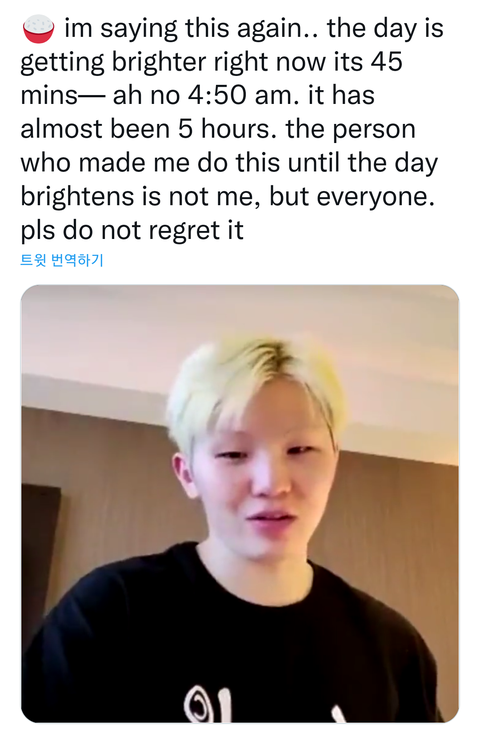480x732 pixels.
Task: Click the words 'who made me' in tweet
Action: (105, 163)
